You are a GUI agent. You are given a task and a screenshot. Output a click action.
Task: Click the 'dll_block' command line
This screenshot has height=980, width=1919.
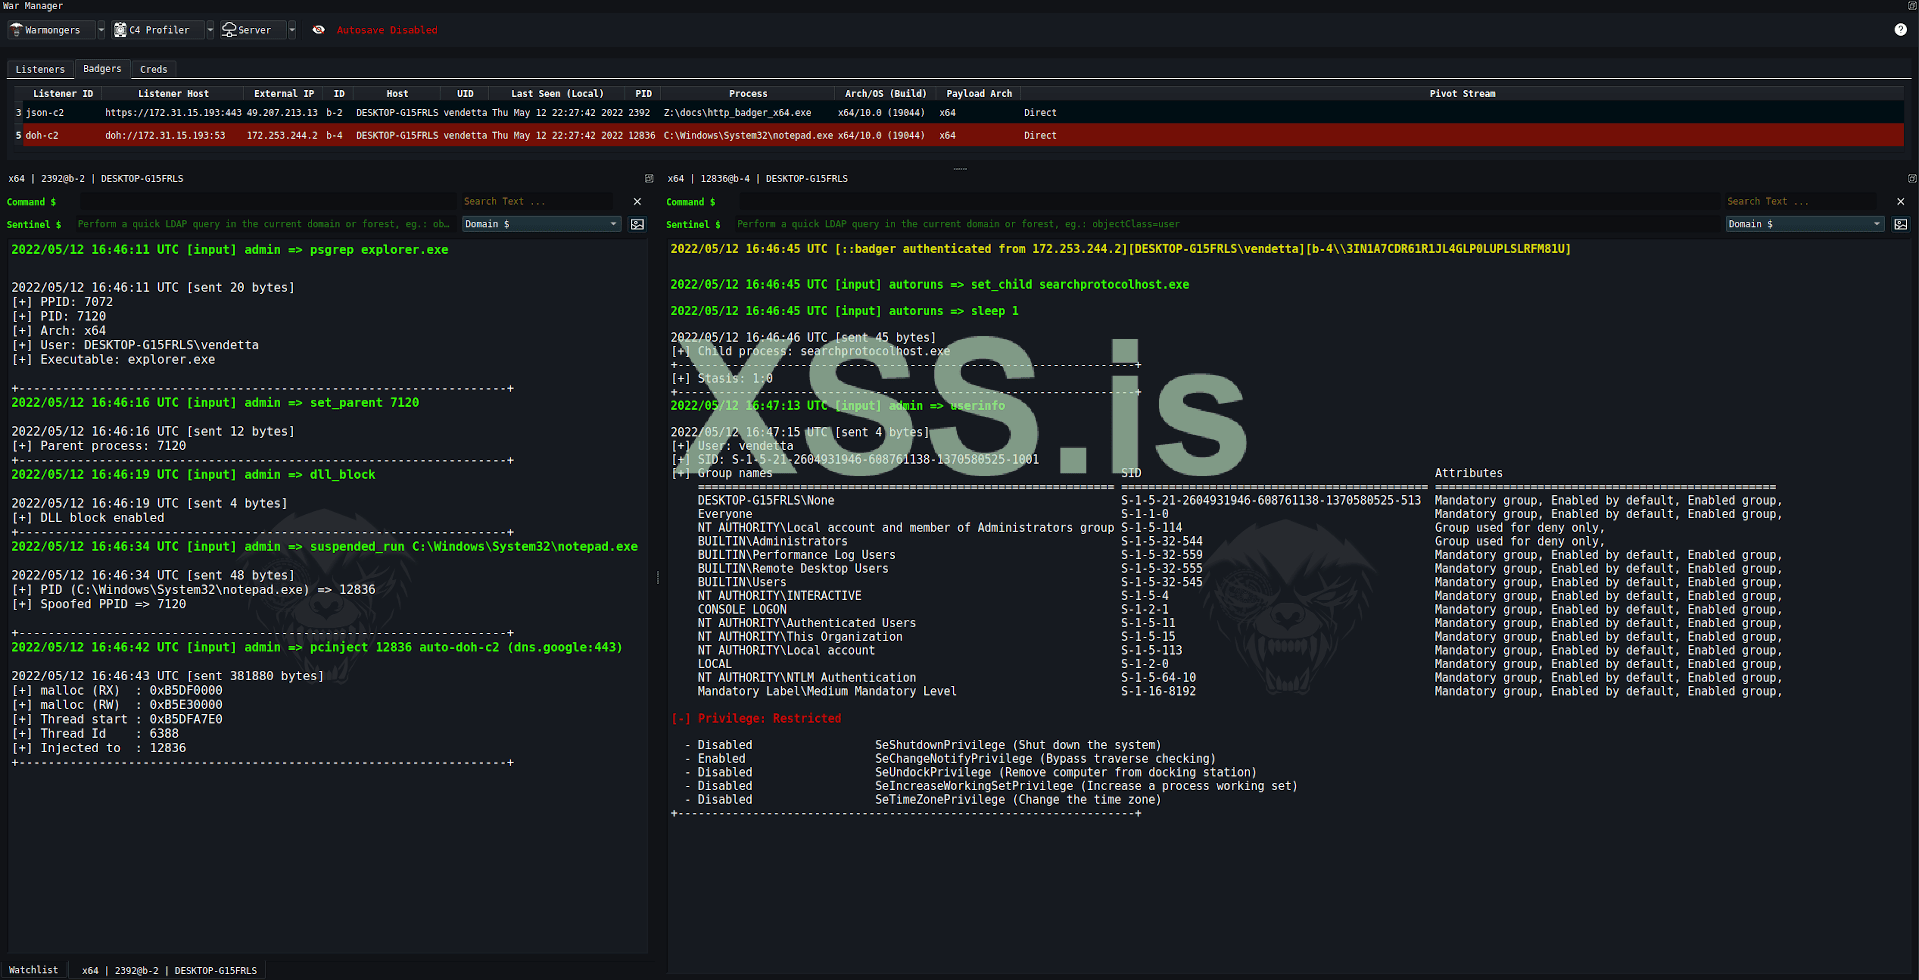pos(193,475)
